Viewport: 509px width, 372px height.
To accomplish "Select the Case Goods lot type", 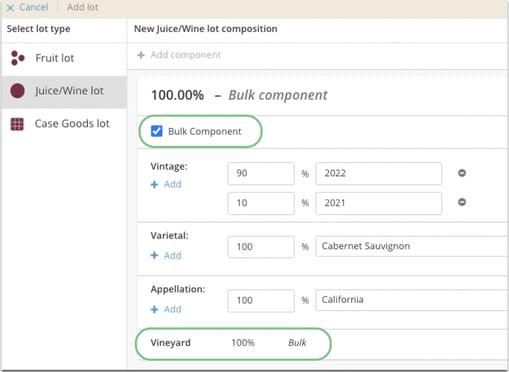I will (x=64, y=124).
